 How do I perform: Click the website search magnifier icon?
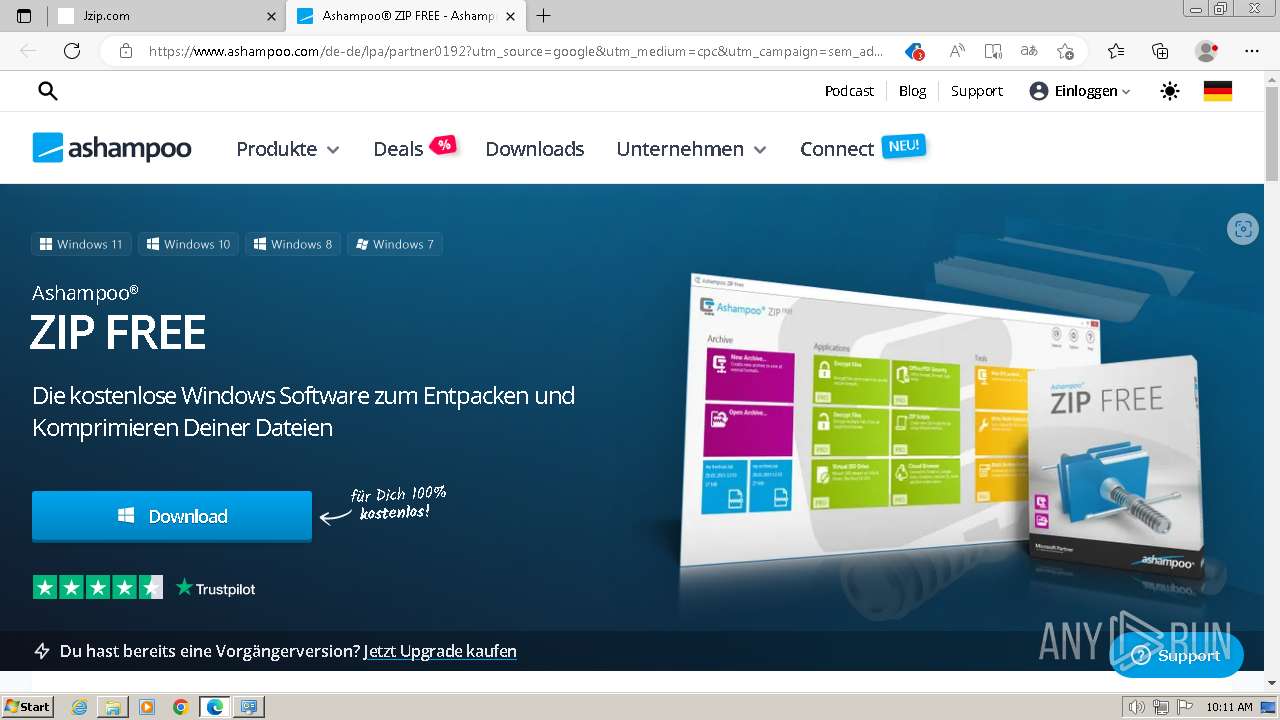point(47,91)
